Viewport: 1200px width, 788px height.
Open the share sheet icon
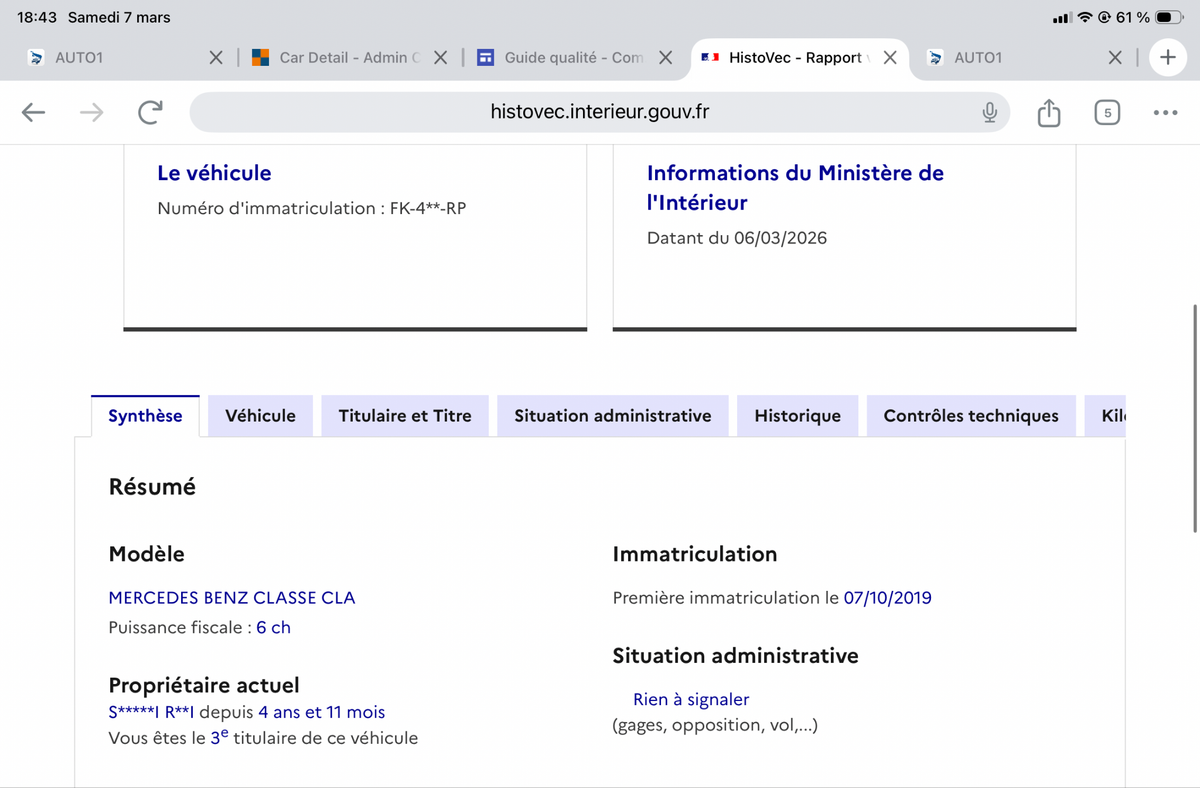point(1048,113)
